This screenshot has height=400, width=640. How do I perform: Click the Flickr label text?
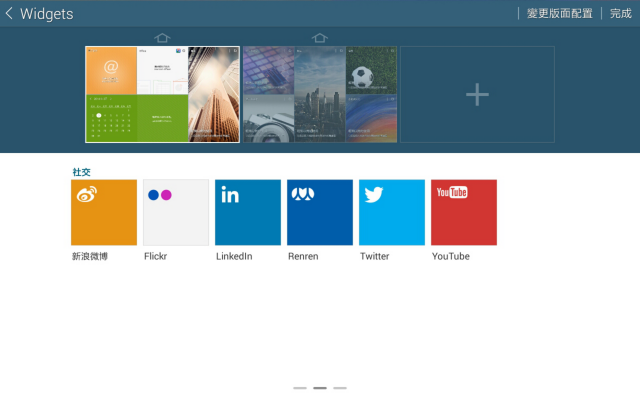click(156, 256)
